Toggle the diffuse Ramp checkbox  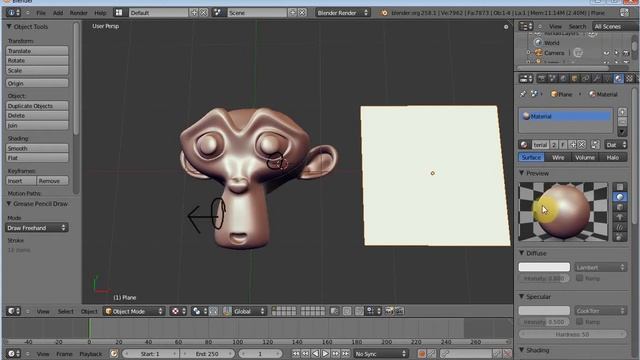point(579,278)
